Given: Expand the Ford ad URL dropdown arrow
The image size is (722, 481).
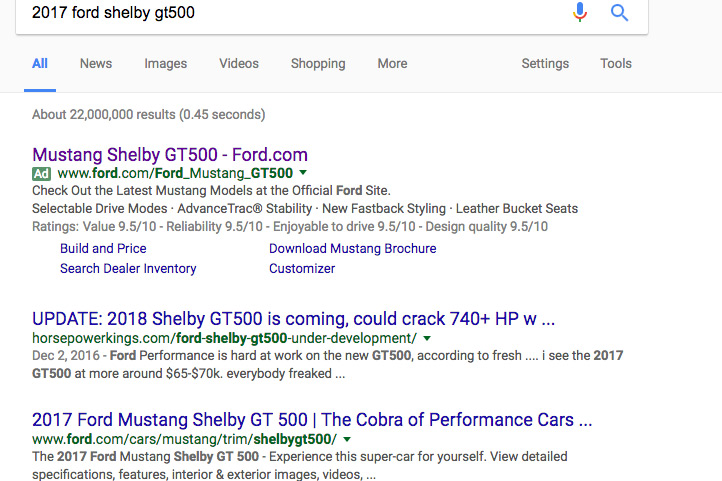Looking at the screenshot, I should (303, 173).
